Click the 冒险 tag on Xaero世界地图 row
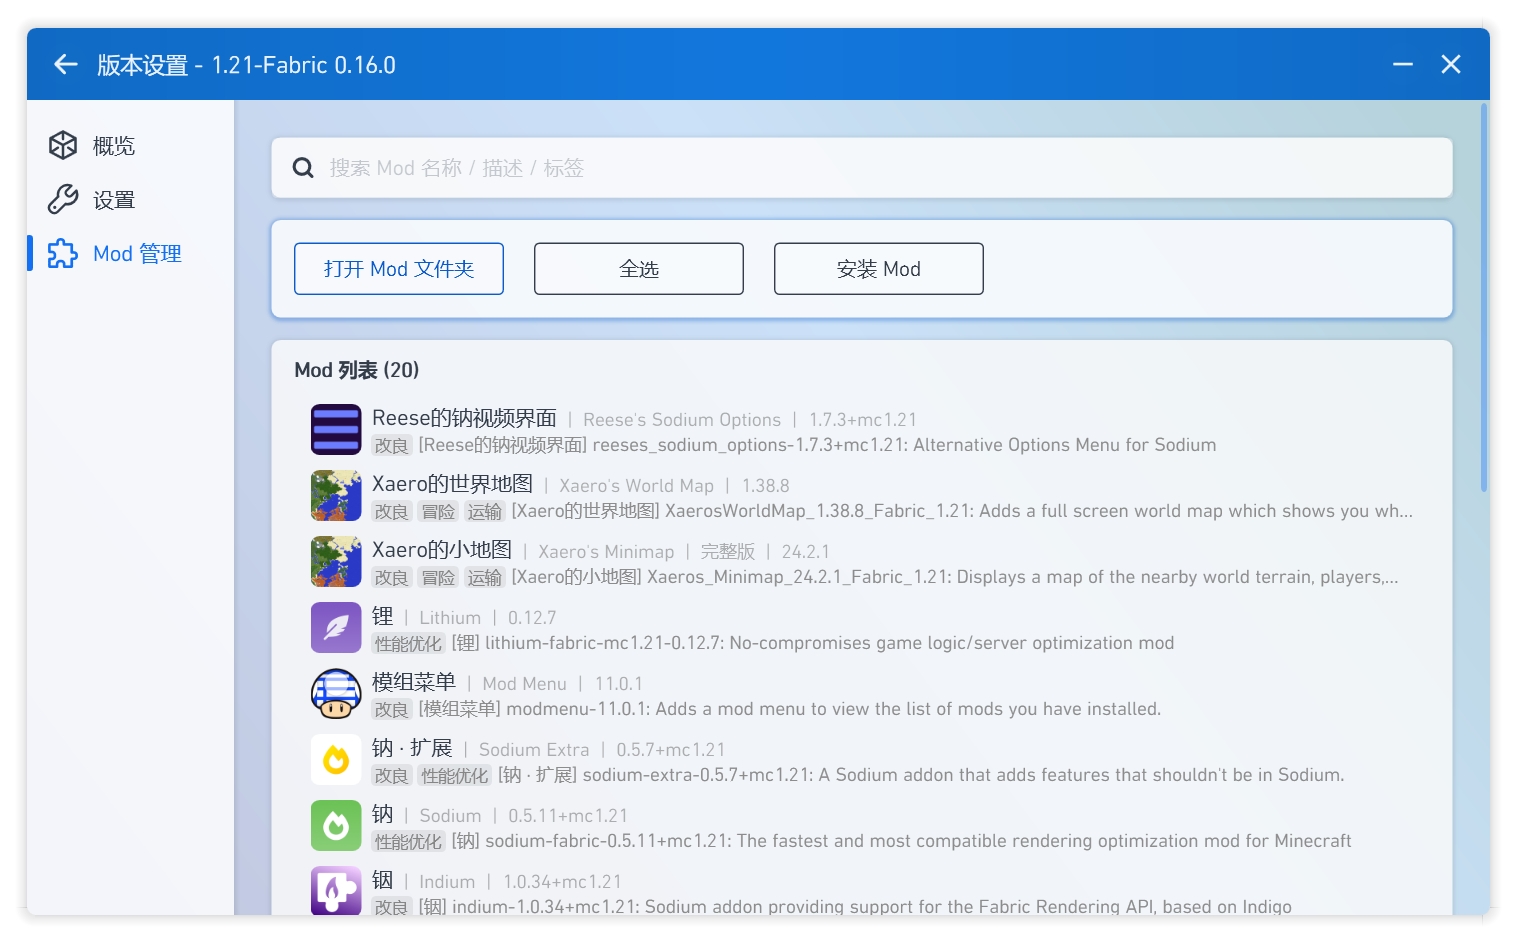Screen dimensions: 1516x942 (438, 512)
